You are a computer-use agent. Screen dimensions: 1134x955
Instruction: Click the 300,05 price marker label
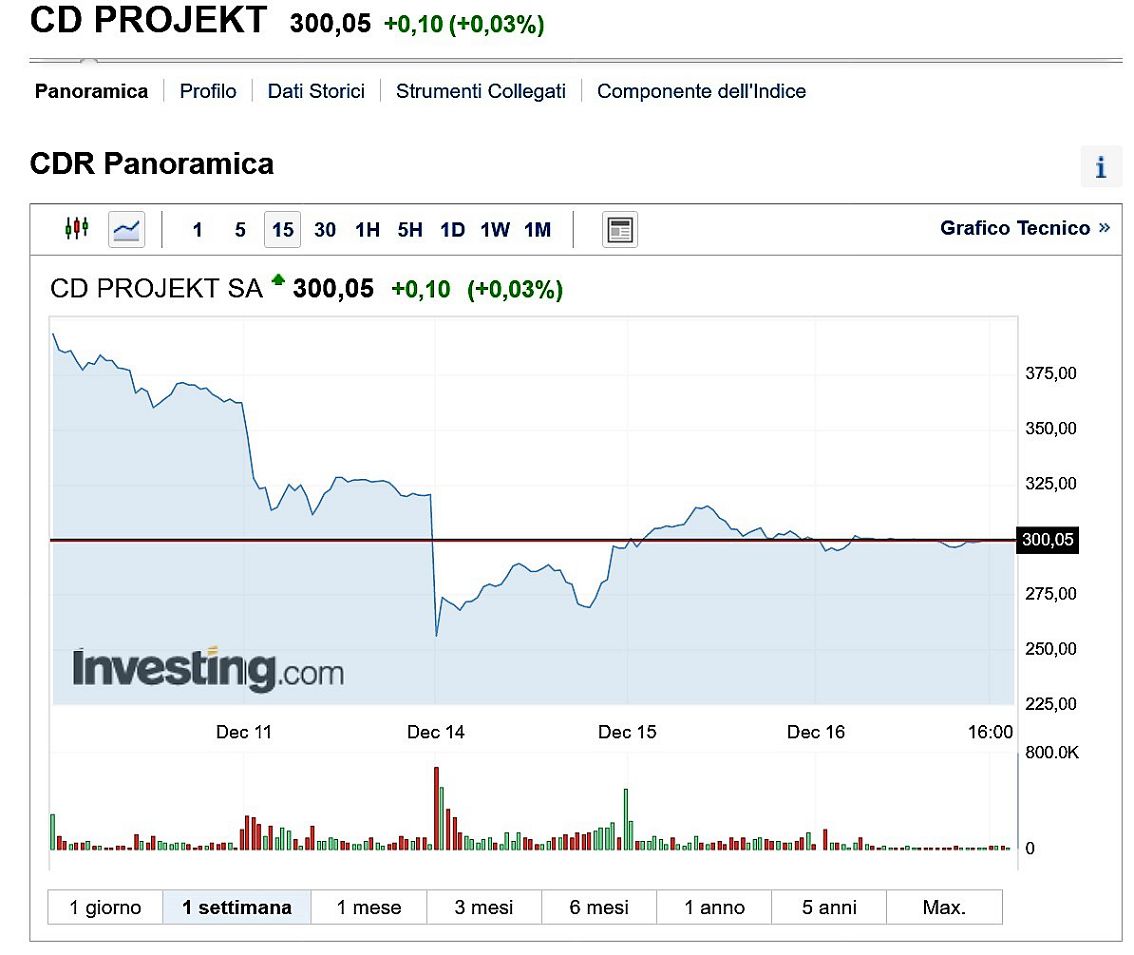pos(1047,540)
